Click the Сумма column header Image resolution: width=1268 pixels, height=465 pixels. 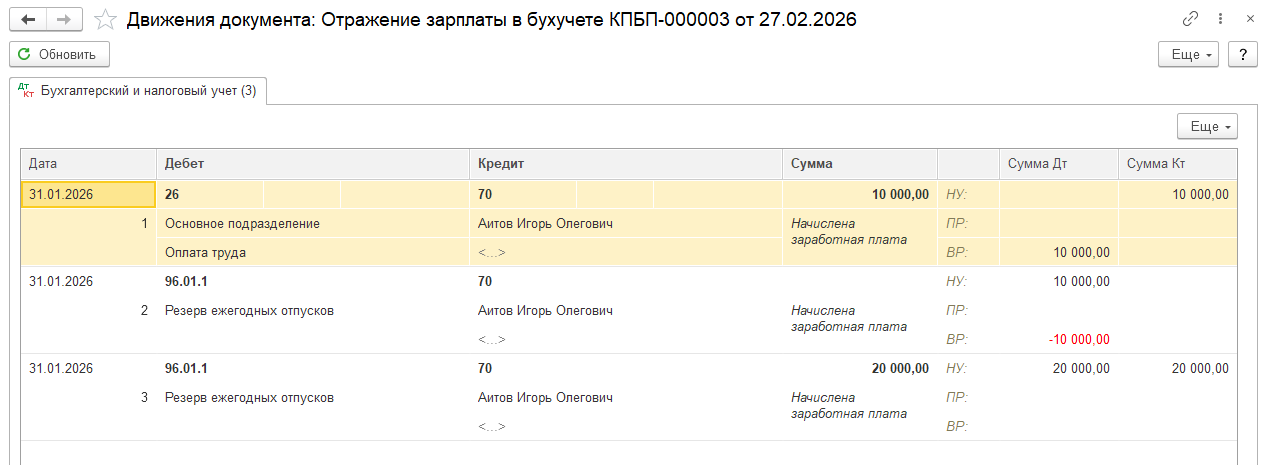tap(859, 163)
